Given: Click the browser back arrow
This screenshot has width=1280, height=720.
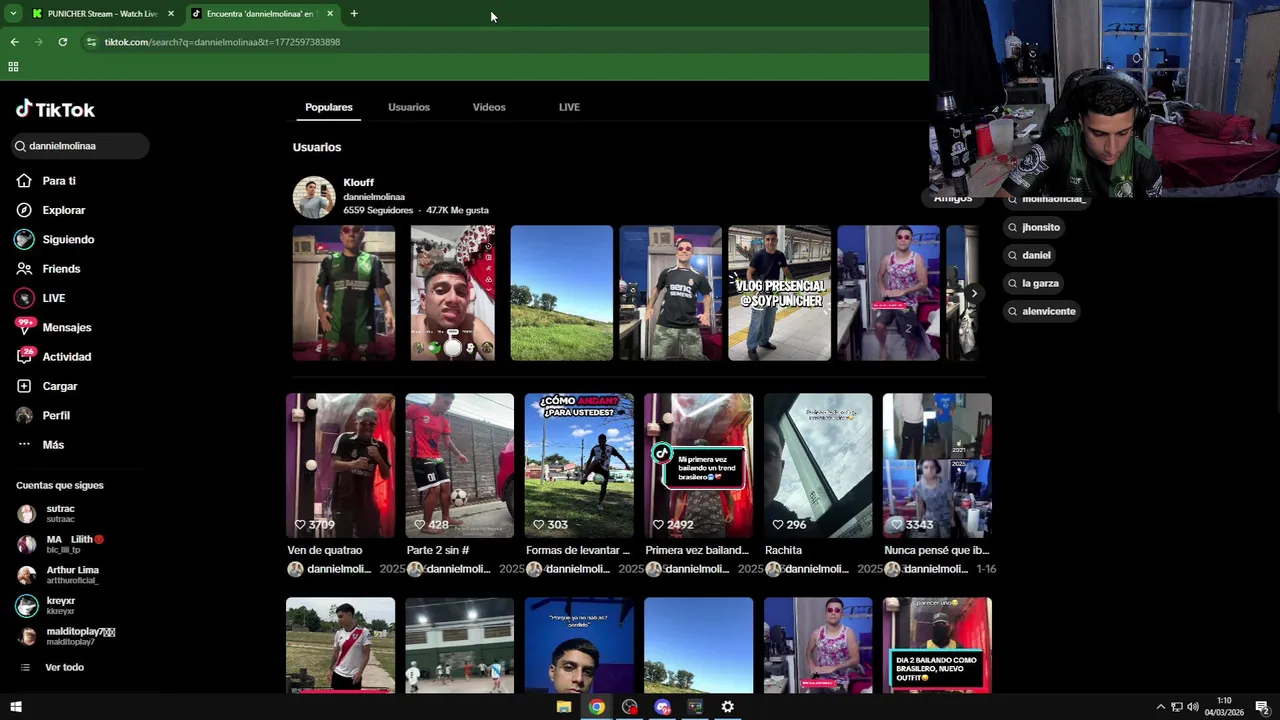Looking at the screenshot, I should (14, 42).
